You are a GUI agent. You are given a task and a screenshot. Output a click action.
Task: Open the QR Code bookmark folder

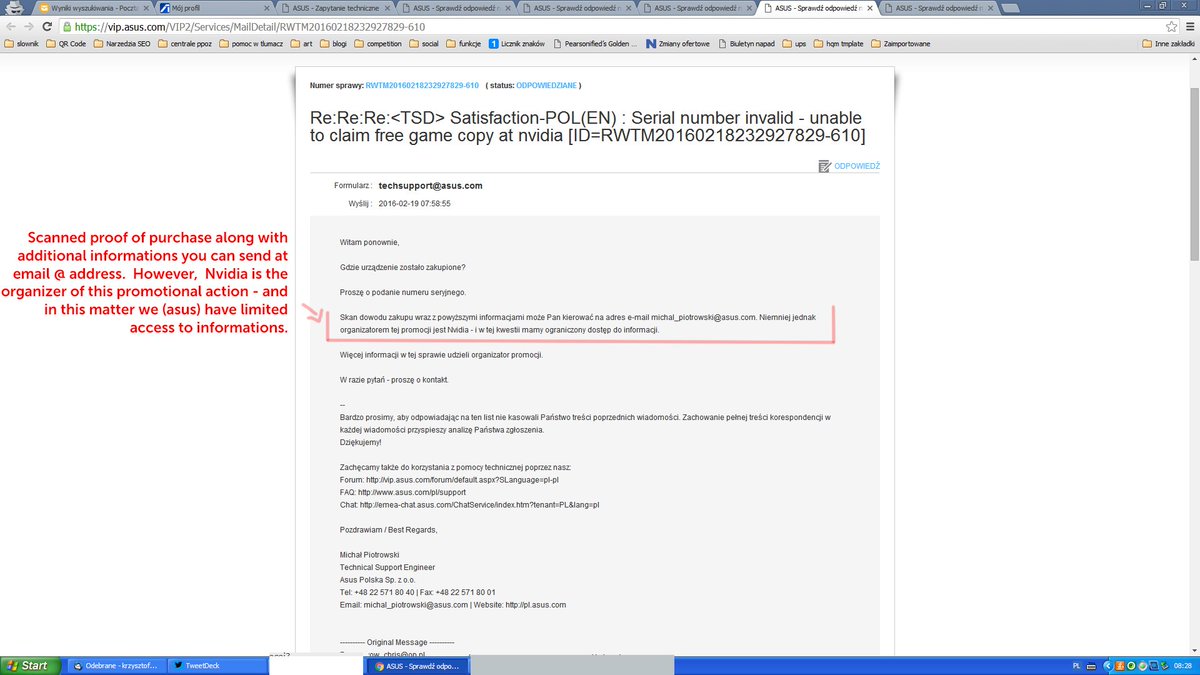65,44
